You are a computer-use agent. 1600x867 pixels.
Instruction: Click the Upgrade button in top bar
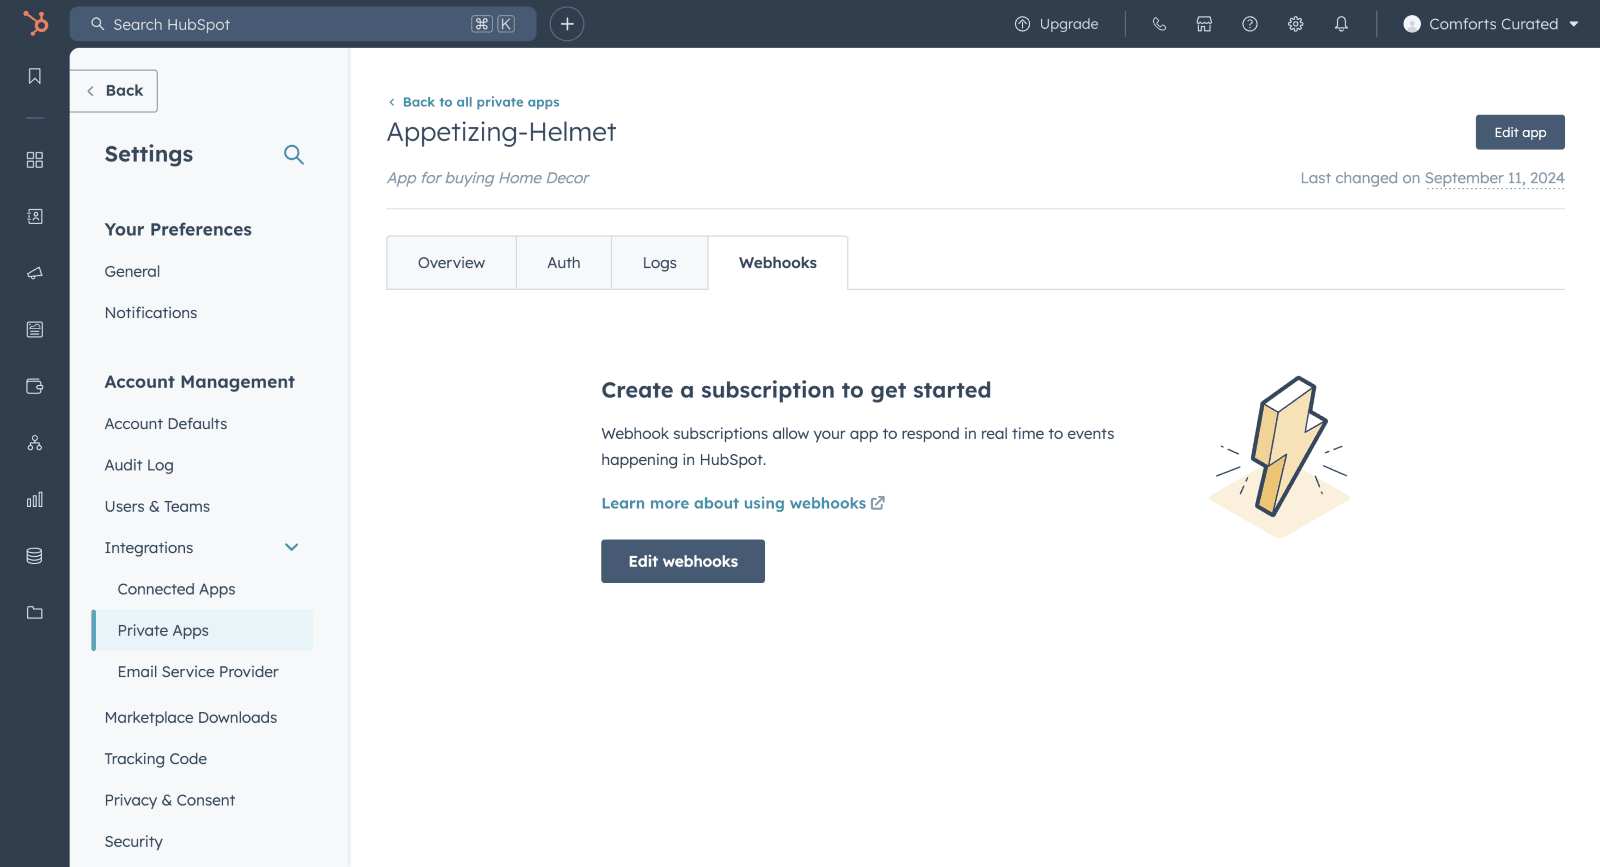point(1056,24)
